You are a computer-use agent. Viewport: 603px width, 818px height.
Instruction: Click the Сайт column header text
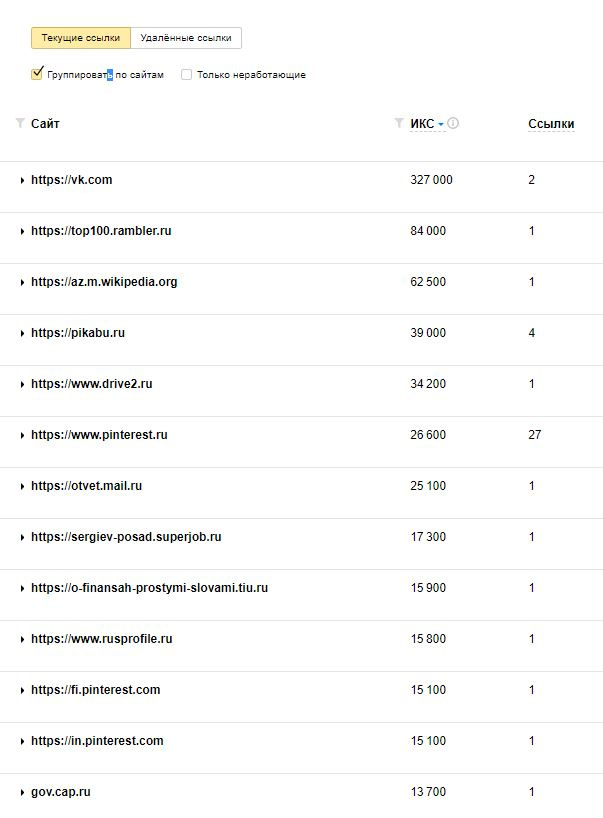point(45,124)
